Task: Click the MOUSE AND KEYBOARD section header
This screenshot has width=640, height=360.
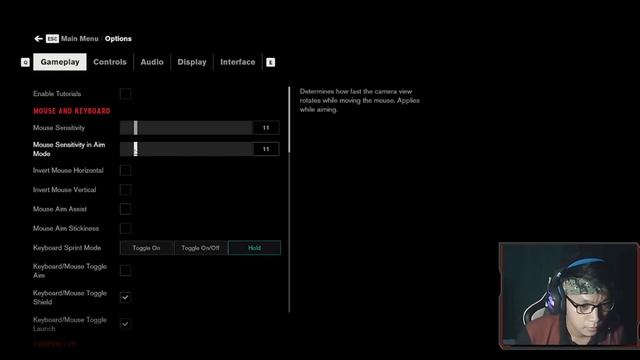Action: tap(72, 111)
